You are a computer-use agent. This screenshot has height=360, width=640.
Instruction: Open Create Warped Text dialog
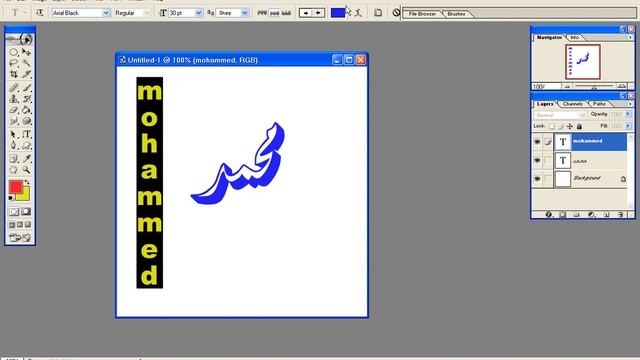[x=358, y=13]
